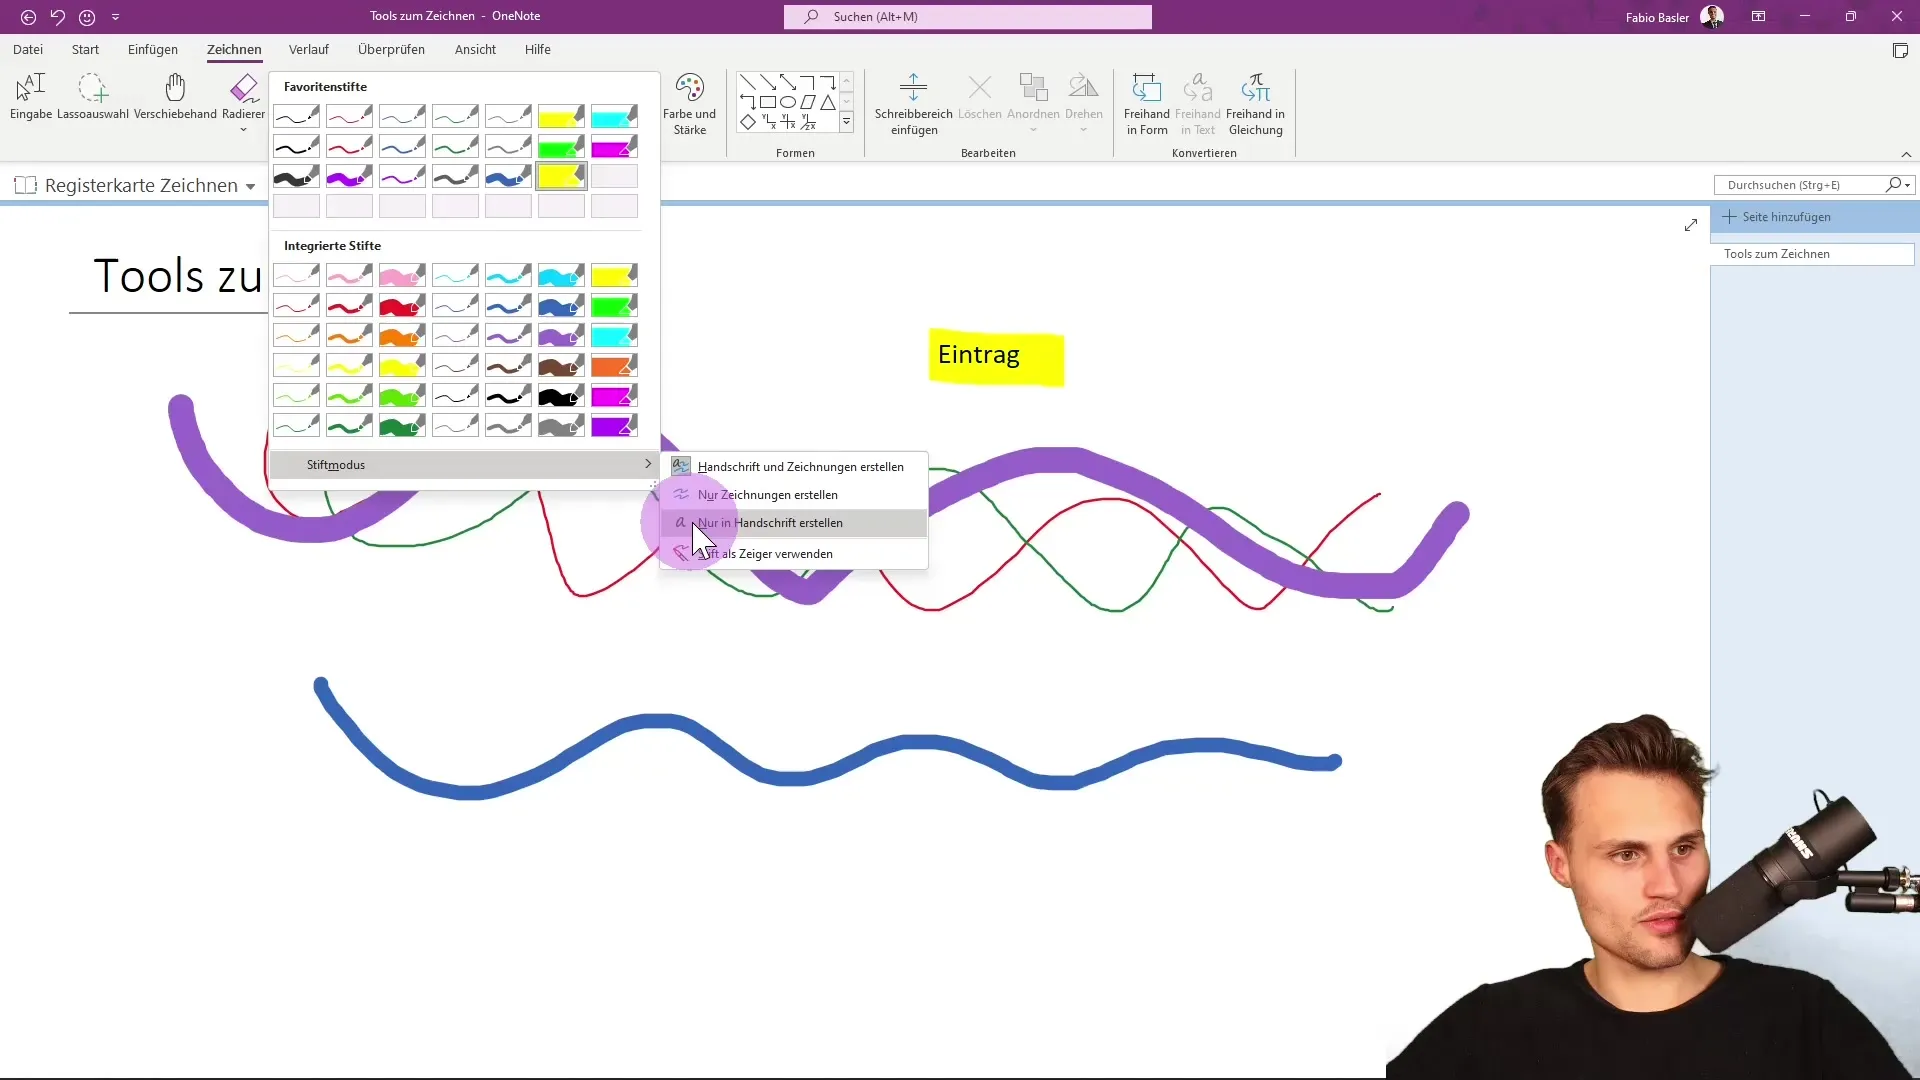Screen dimensions: 1920x1080
Task: Switch to the Verlauf tab
Action: tap(308, 49)
